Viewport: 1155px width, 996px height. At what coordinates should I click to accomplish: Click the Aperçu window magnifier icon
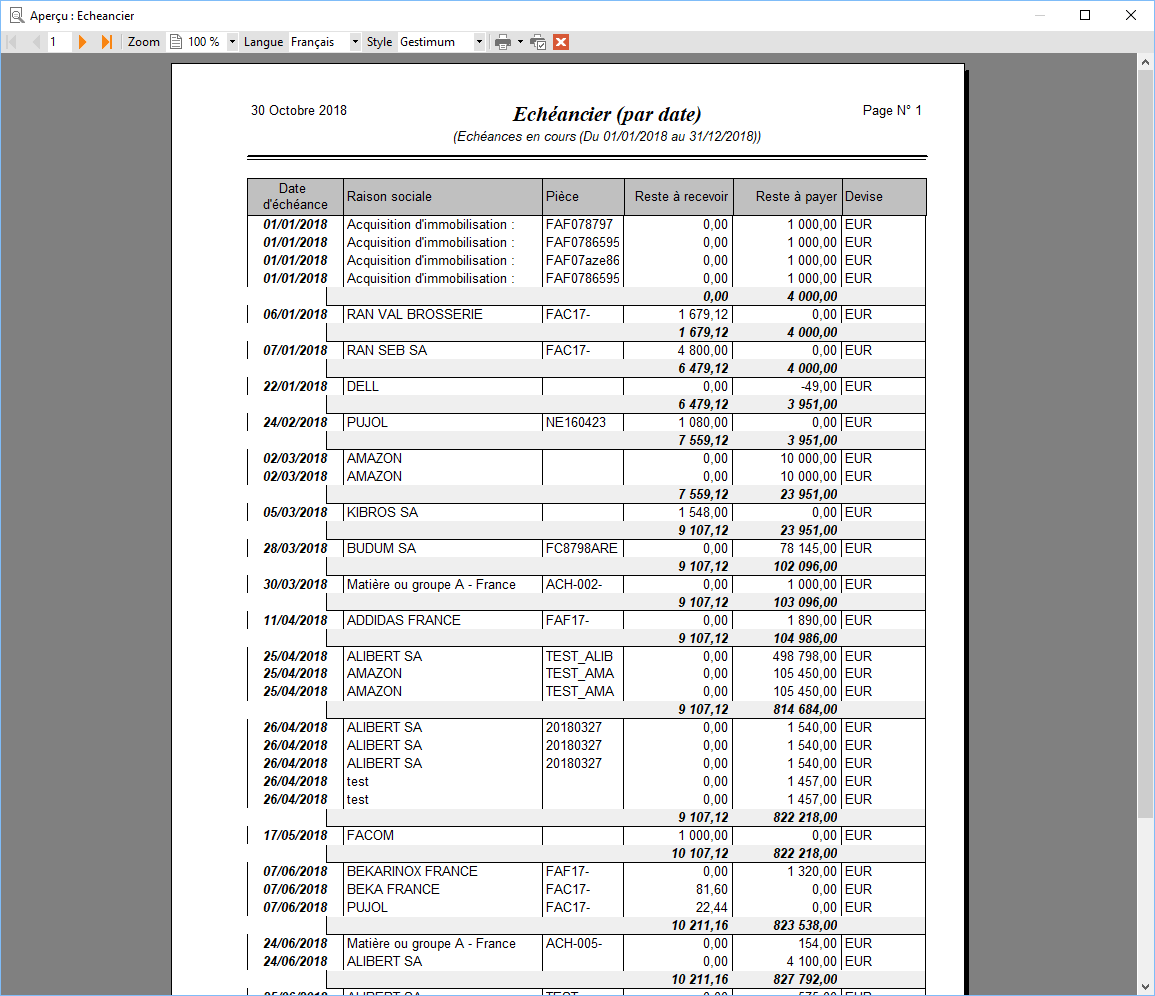tap(16, 15)
